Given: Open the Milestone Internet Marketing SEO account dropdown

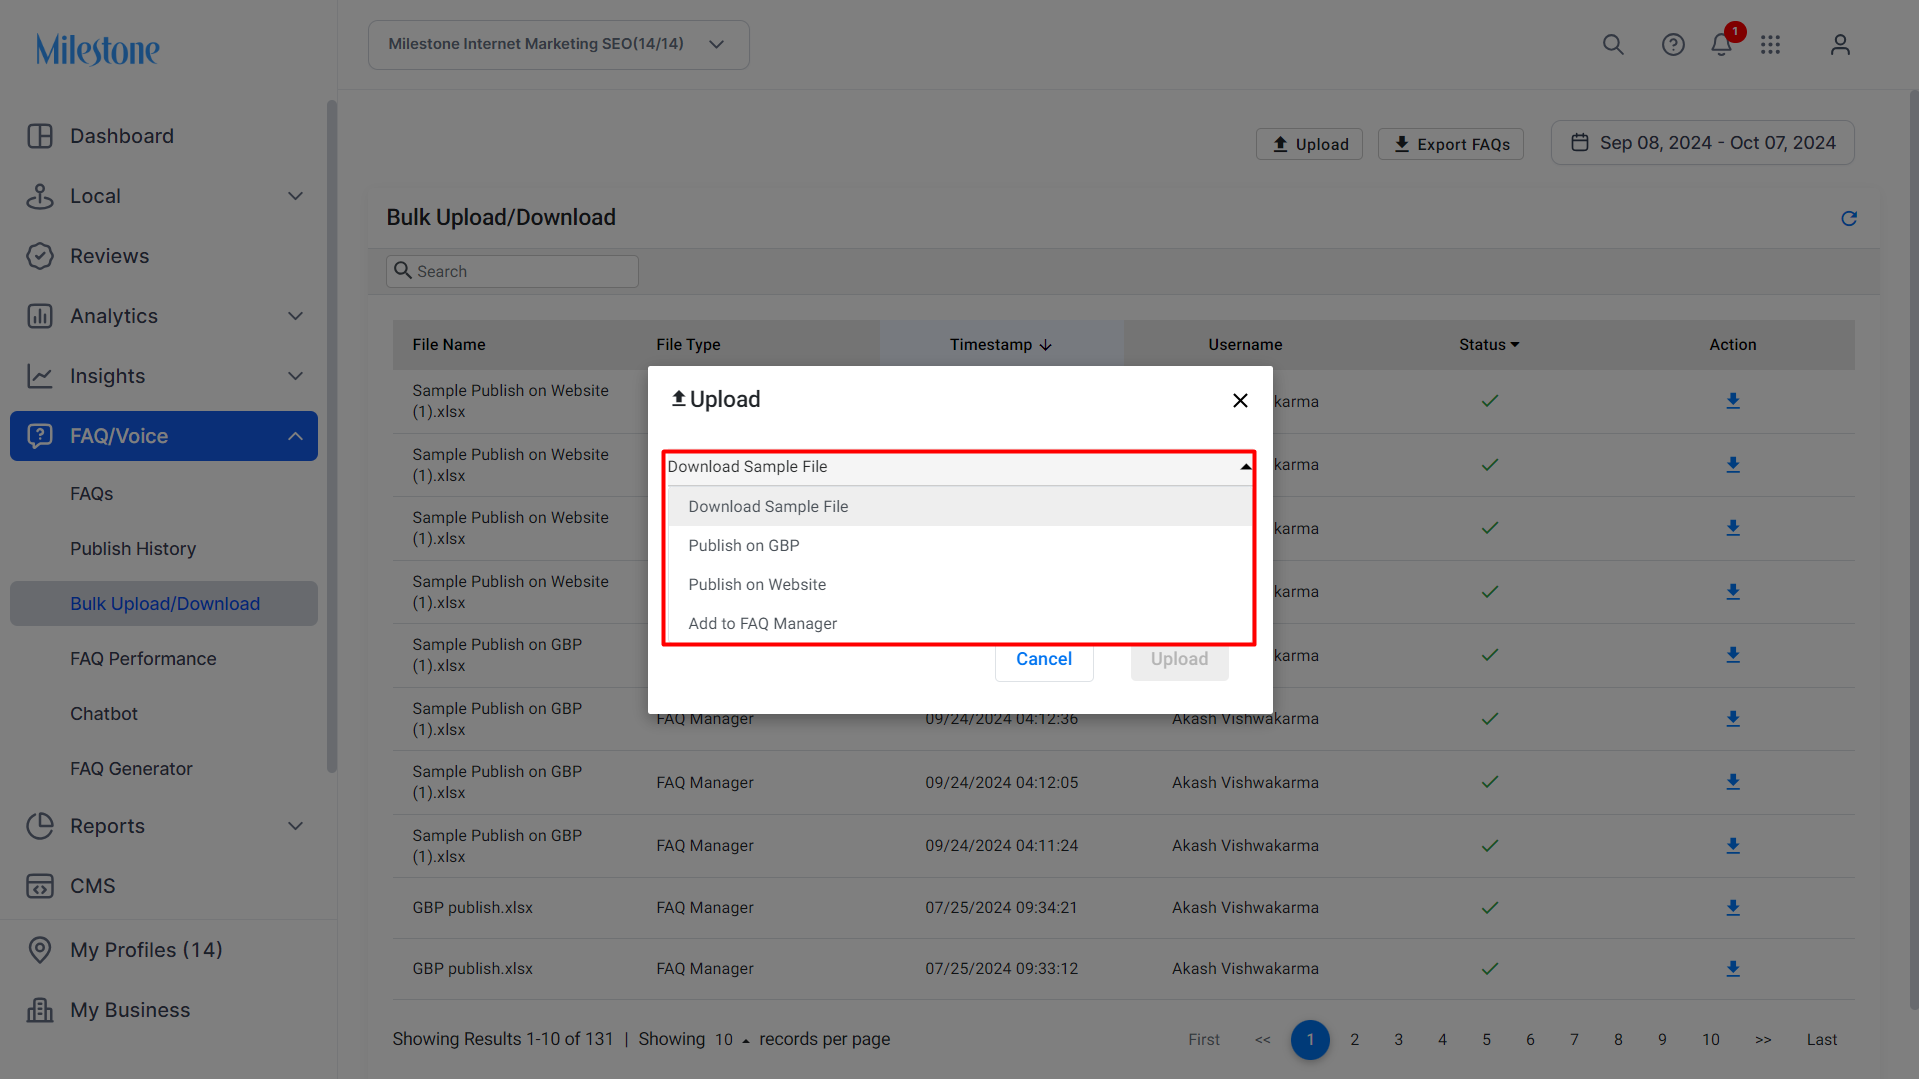Looking at the screenshot, I should tap(558, 45).
